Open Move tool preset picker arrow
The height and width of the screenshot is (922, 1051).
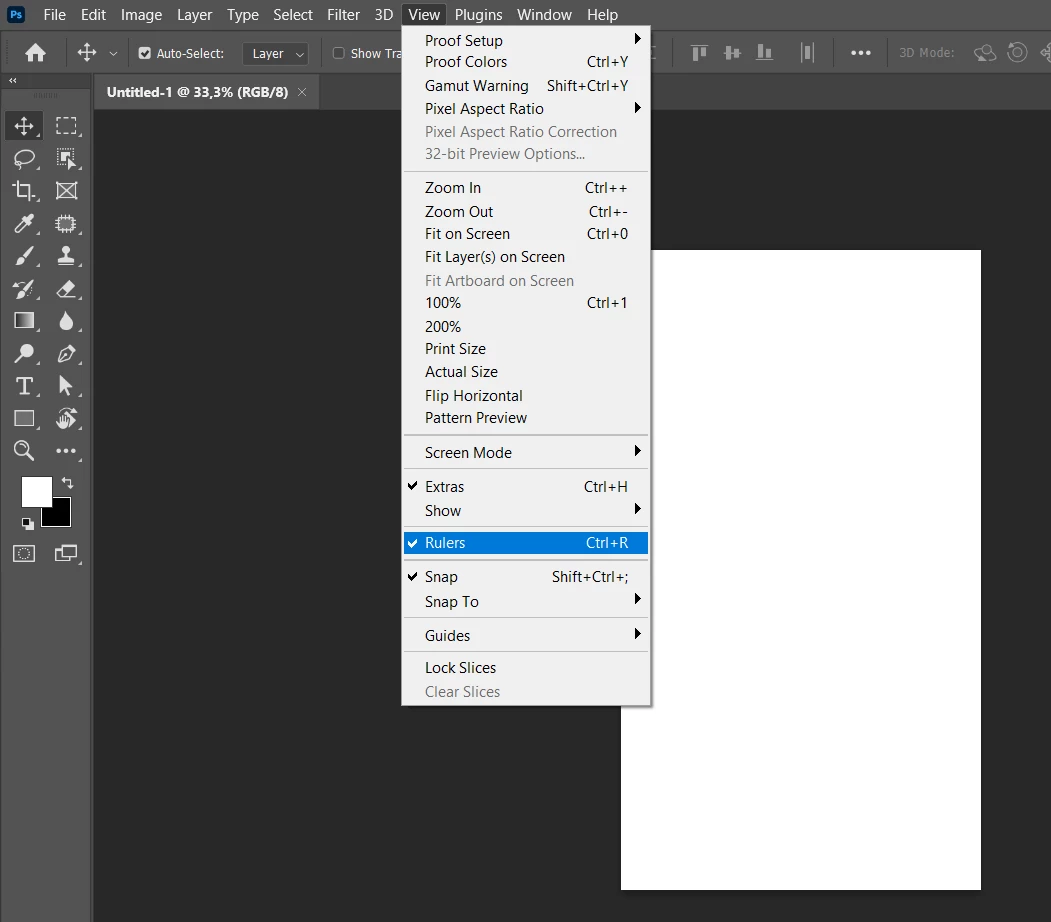tap(113, 54)
